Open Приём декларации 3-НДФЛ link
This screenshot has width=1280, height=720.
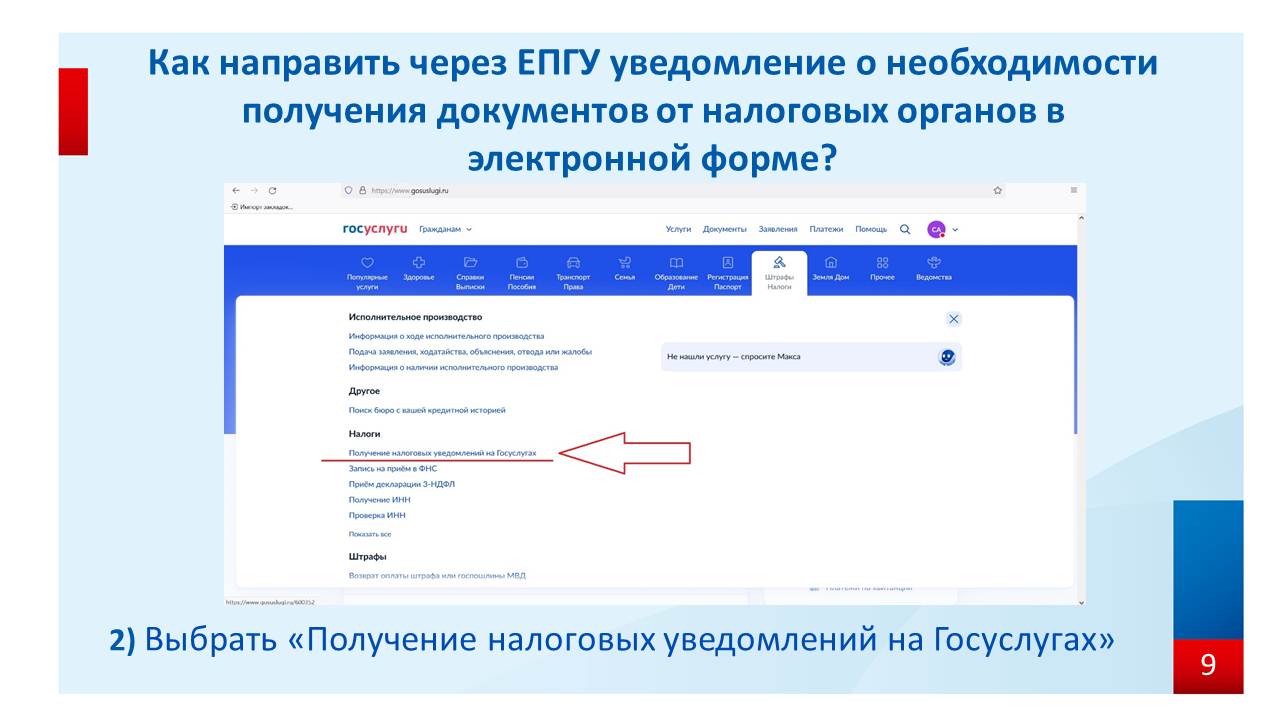[402, 484]
